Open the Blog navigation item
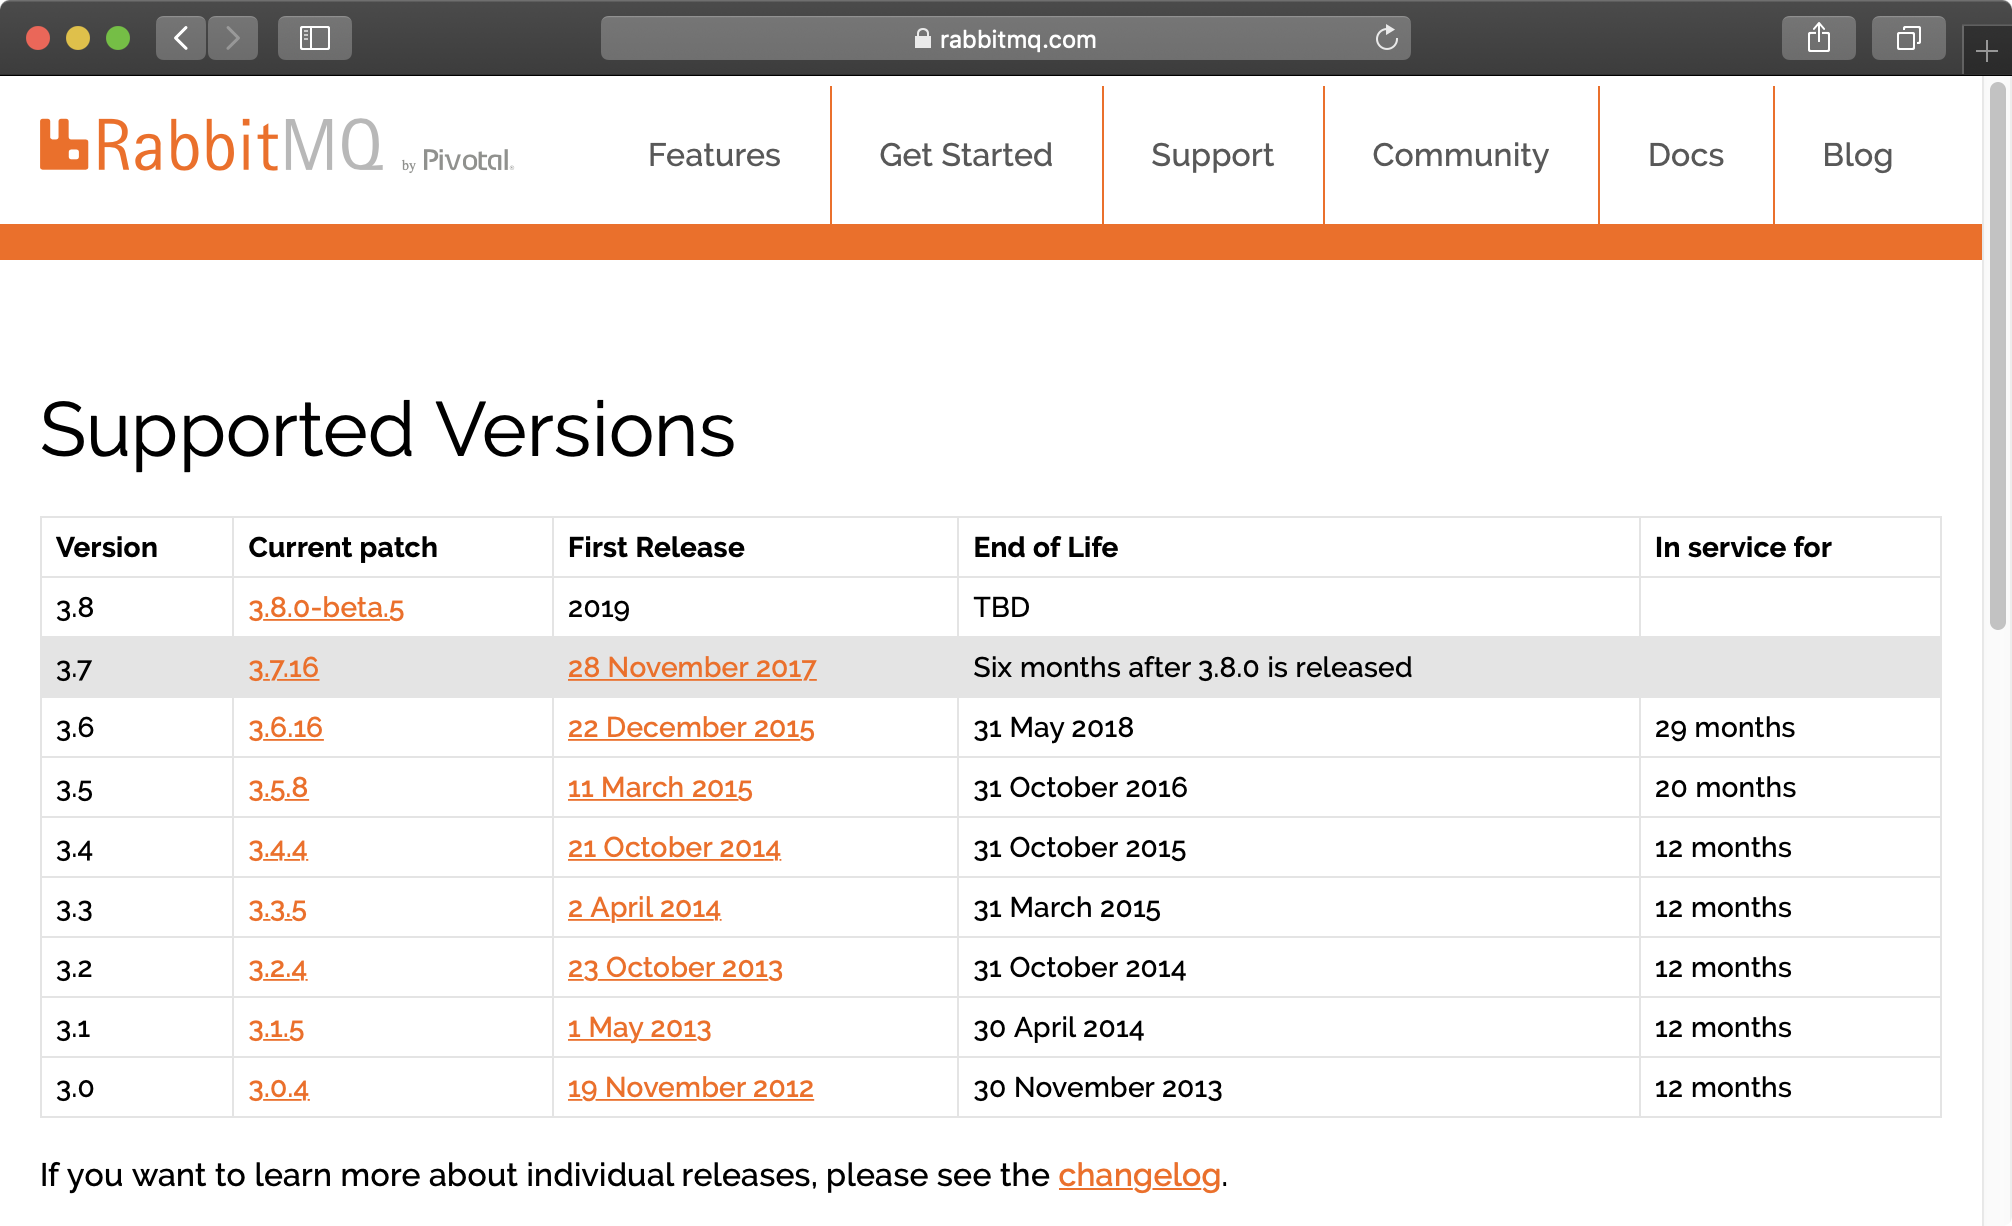This screenshot has width=2012, height=1226. click(x=1857, y=155)
